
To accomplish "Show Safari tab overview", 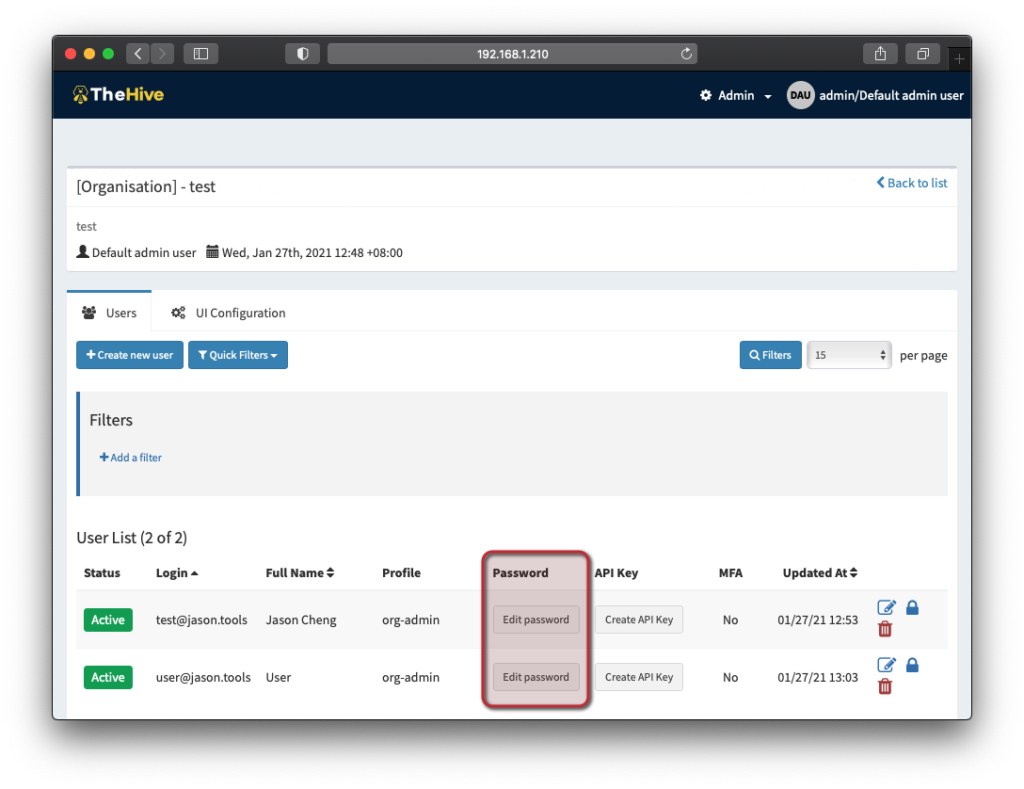I will (x=923, y=54).
